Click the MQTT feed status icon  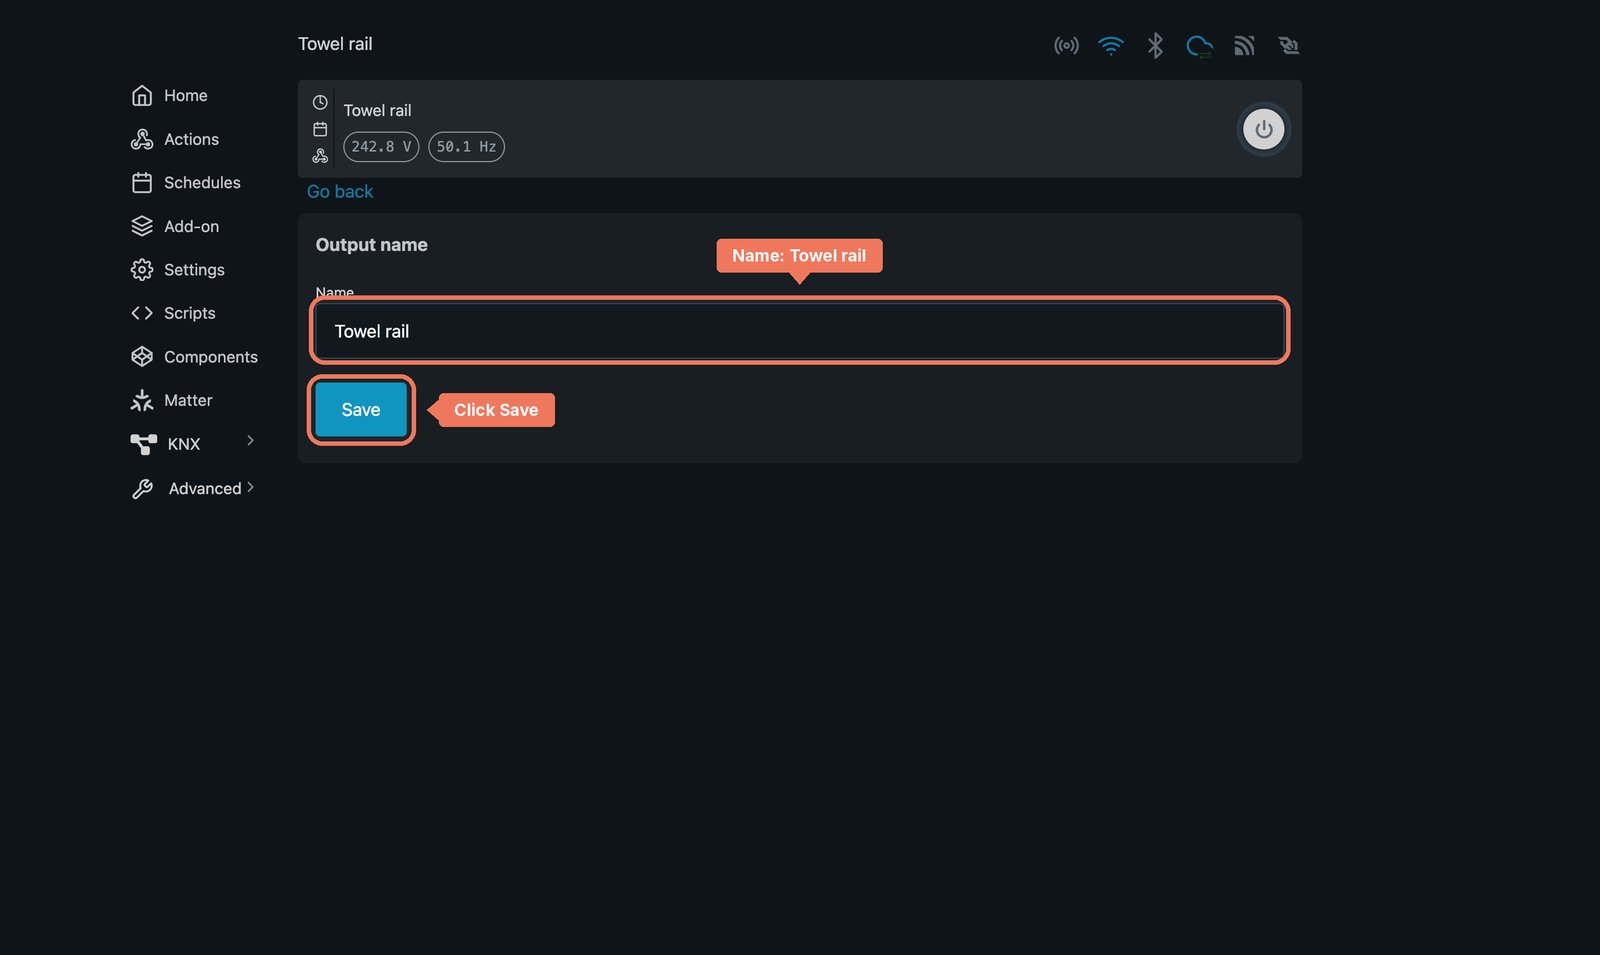click(1244, 46)
